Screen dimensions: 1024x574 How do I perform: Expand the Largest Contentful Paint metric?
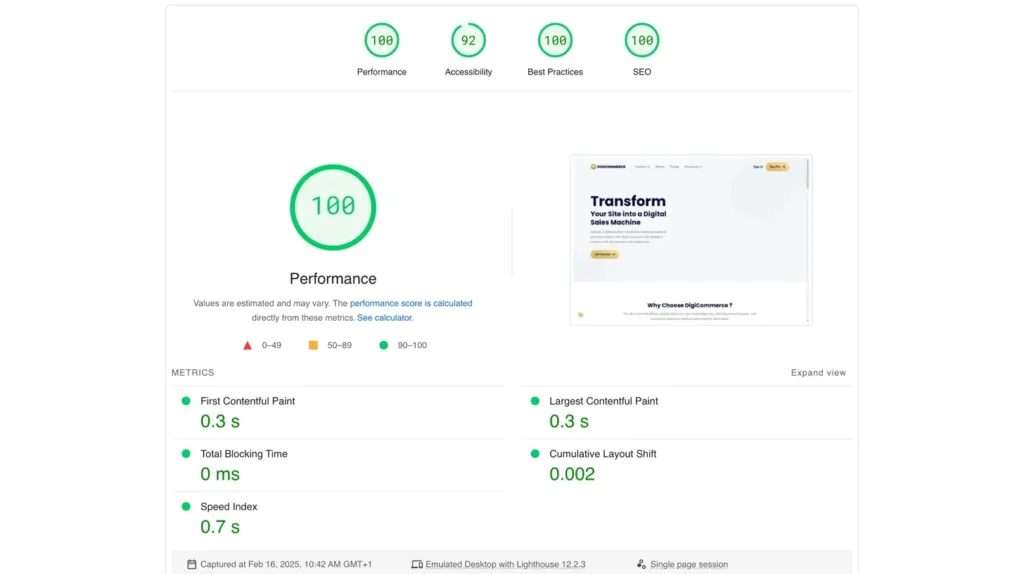pos(603,401)
